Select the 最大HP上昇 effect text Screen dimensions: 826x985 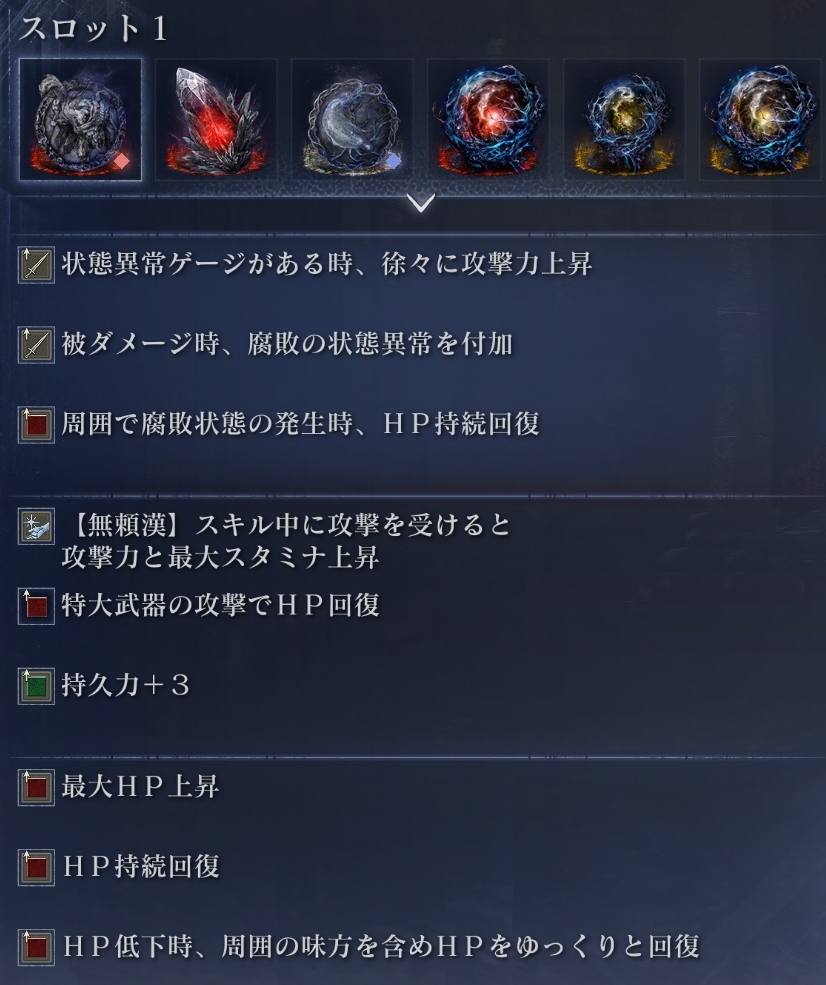coord(140,786)
